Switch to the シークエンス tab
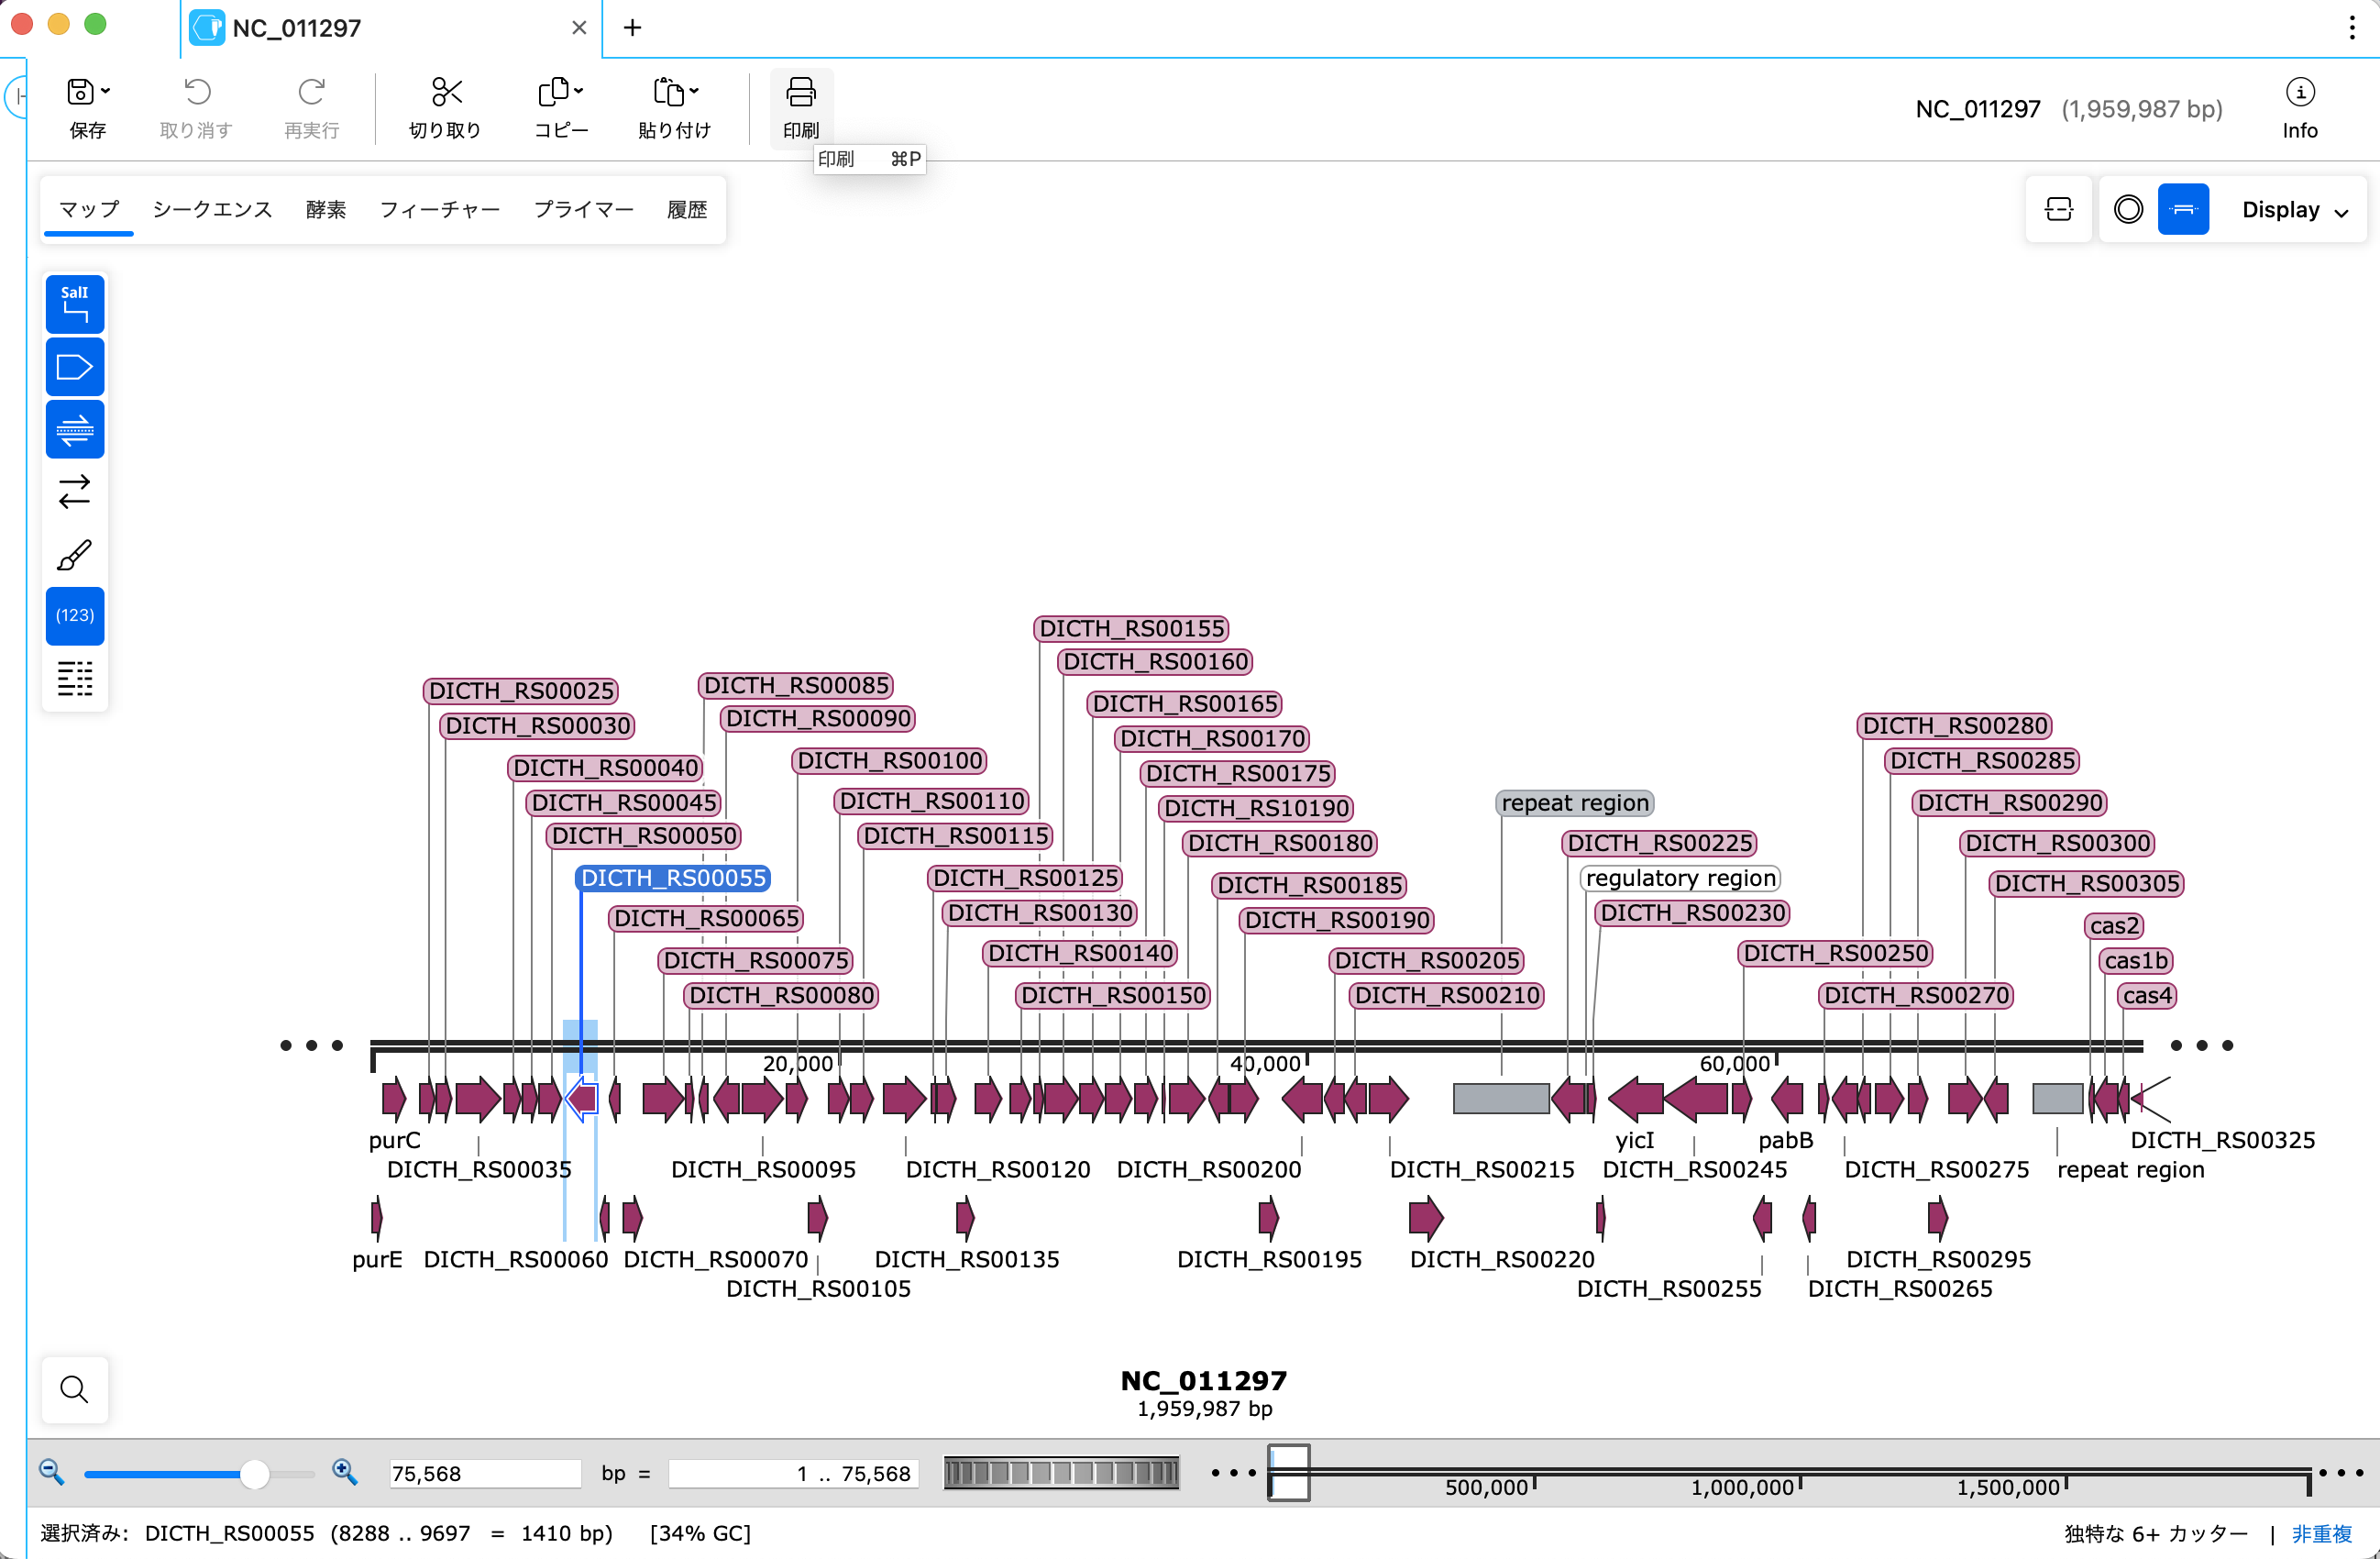 (211, 209)
